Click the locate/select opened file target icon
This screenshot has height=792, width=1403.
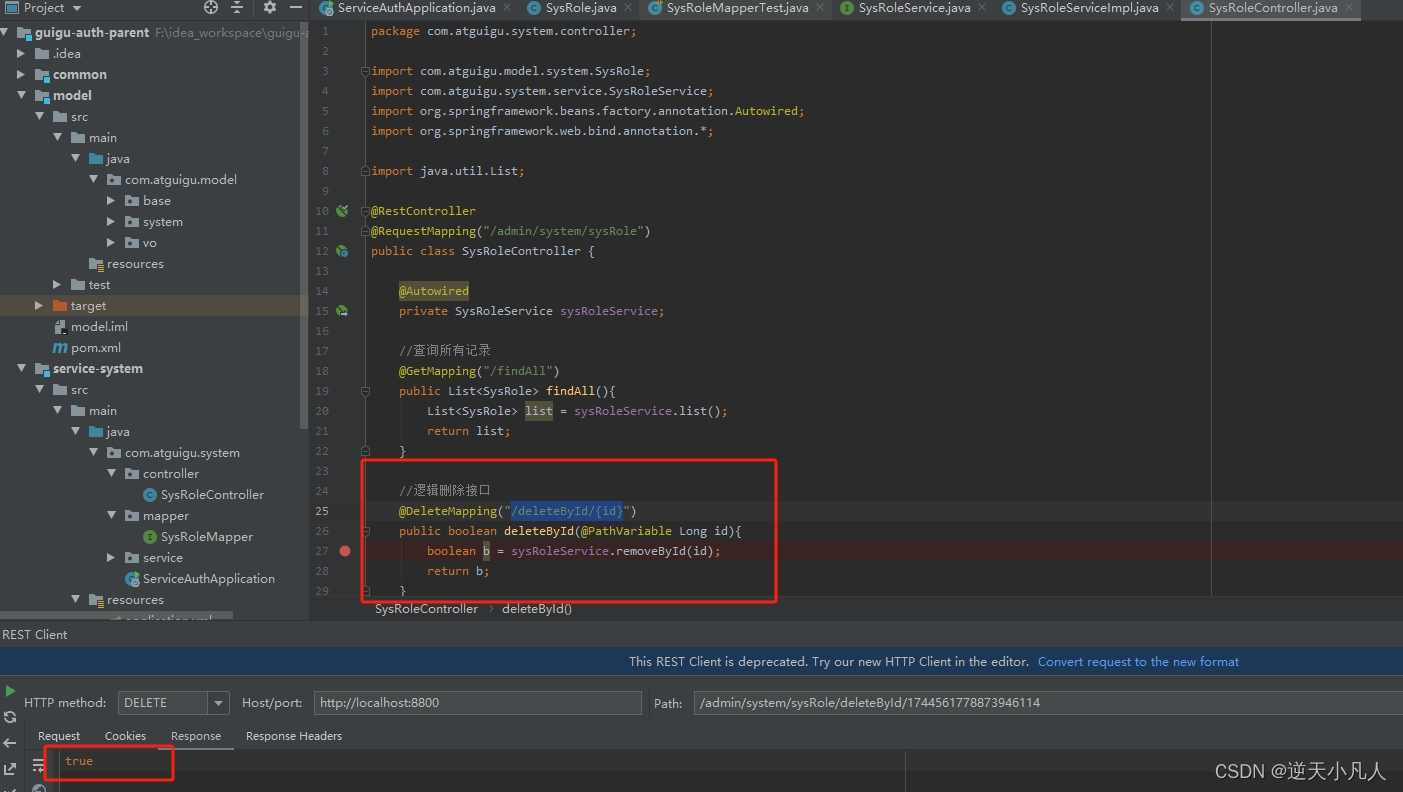pos(211,8)
